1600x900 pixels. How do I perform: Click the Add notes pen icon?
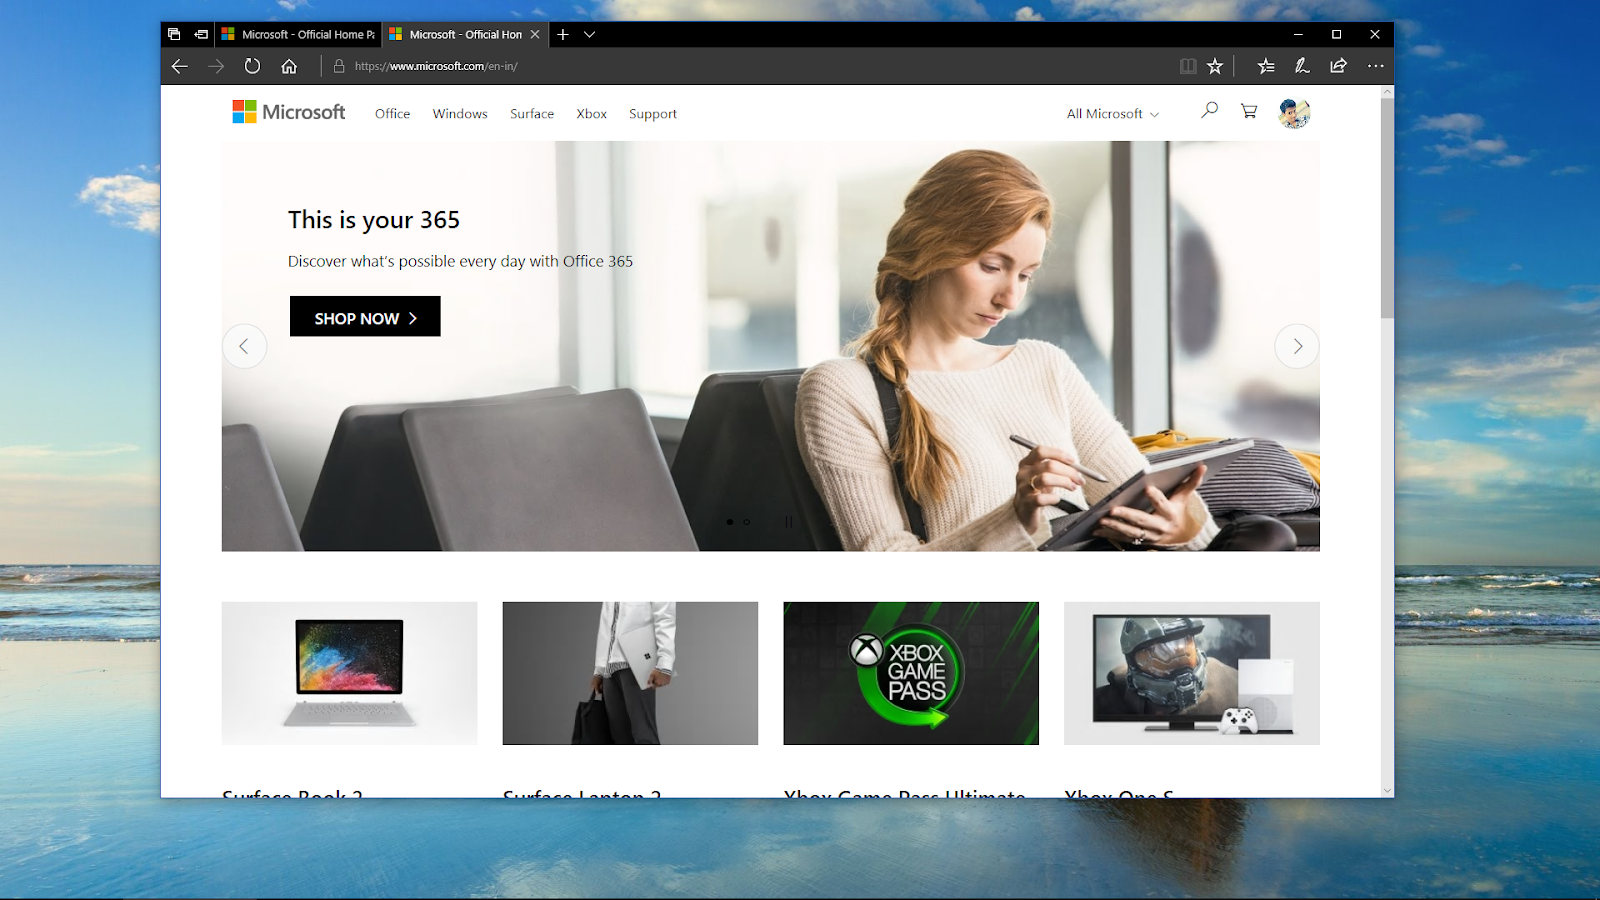pos(1302,66)
